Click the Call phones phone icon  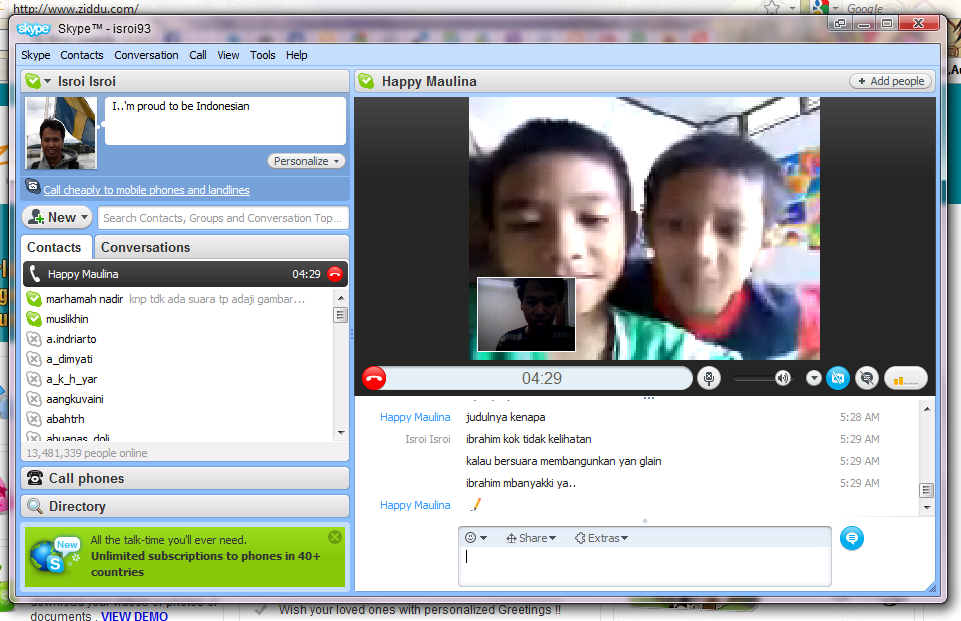(x=35, y=478)
